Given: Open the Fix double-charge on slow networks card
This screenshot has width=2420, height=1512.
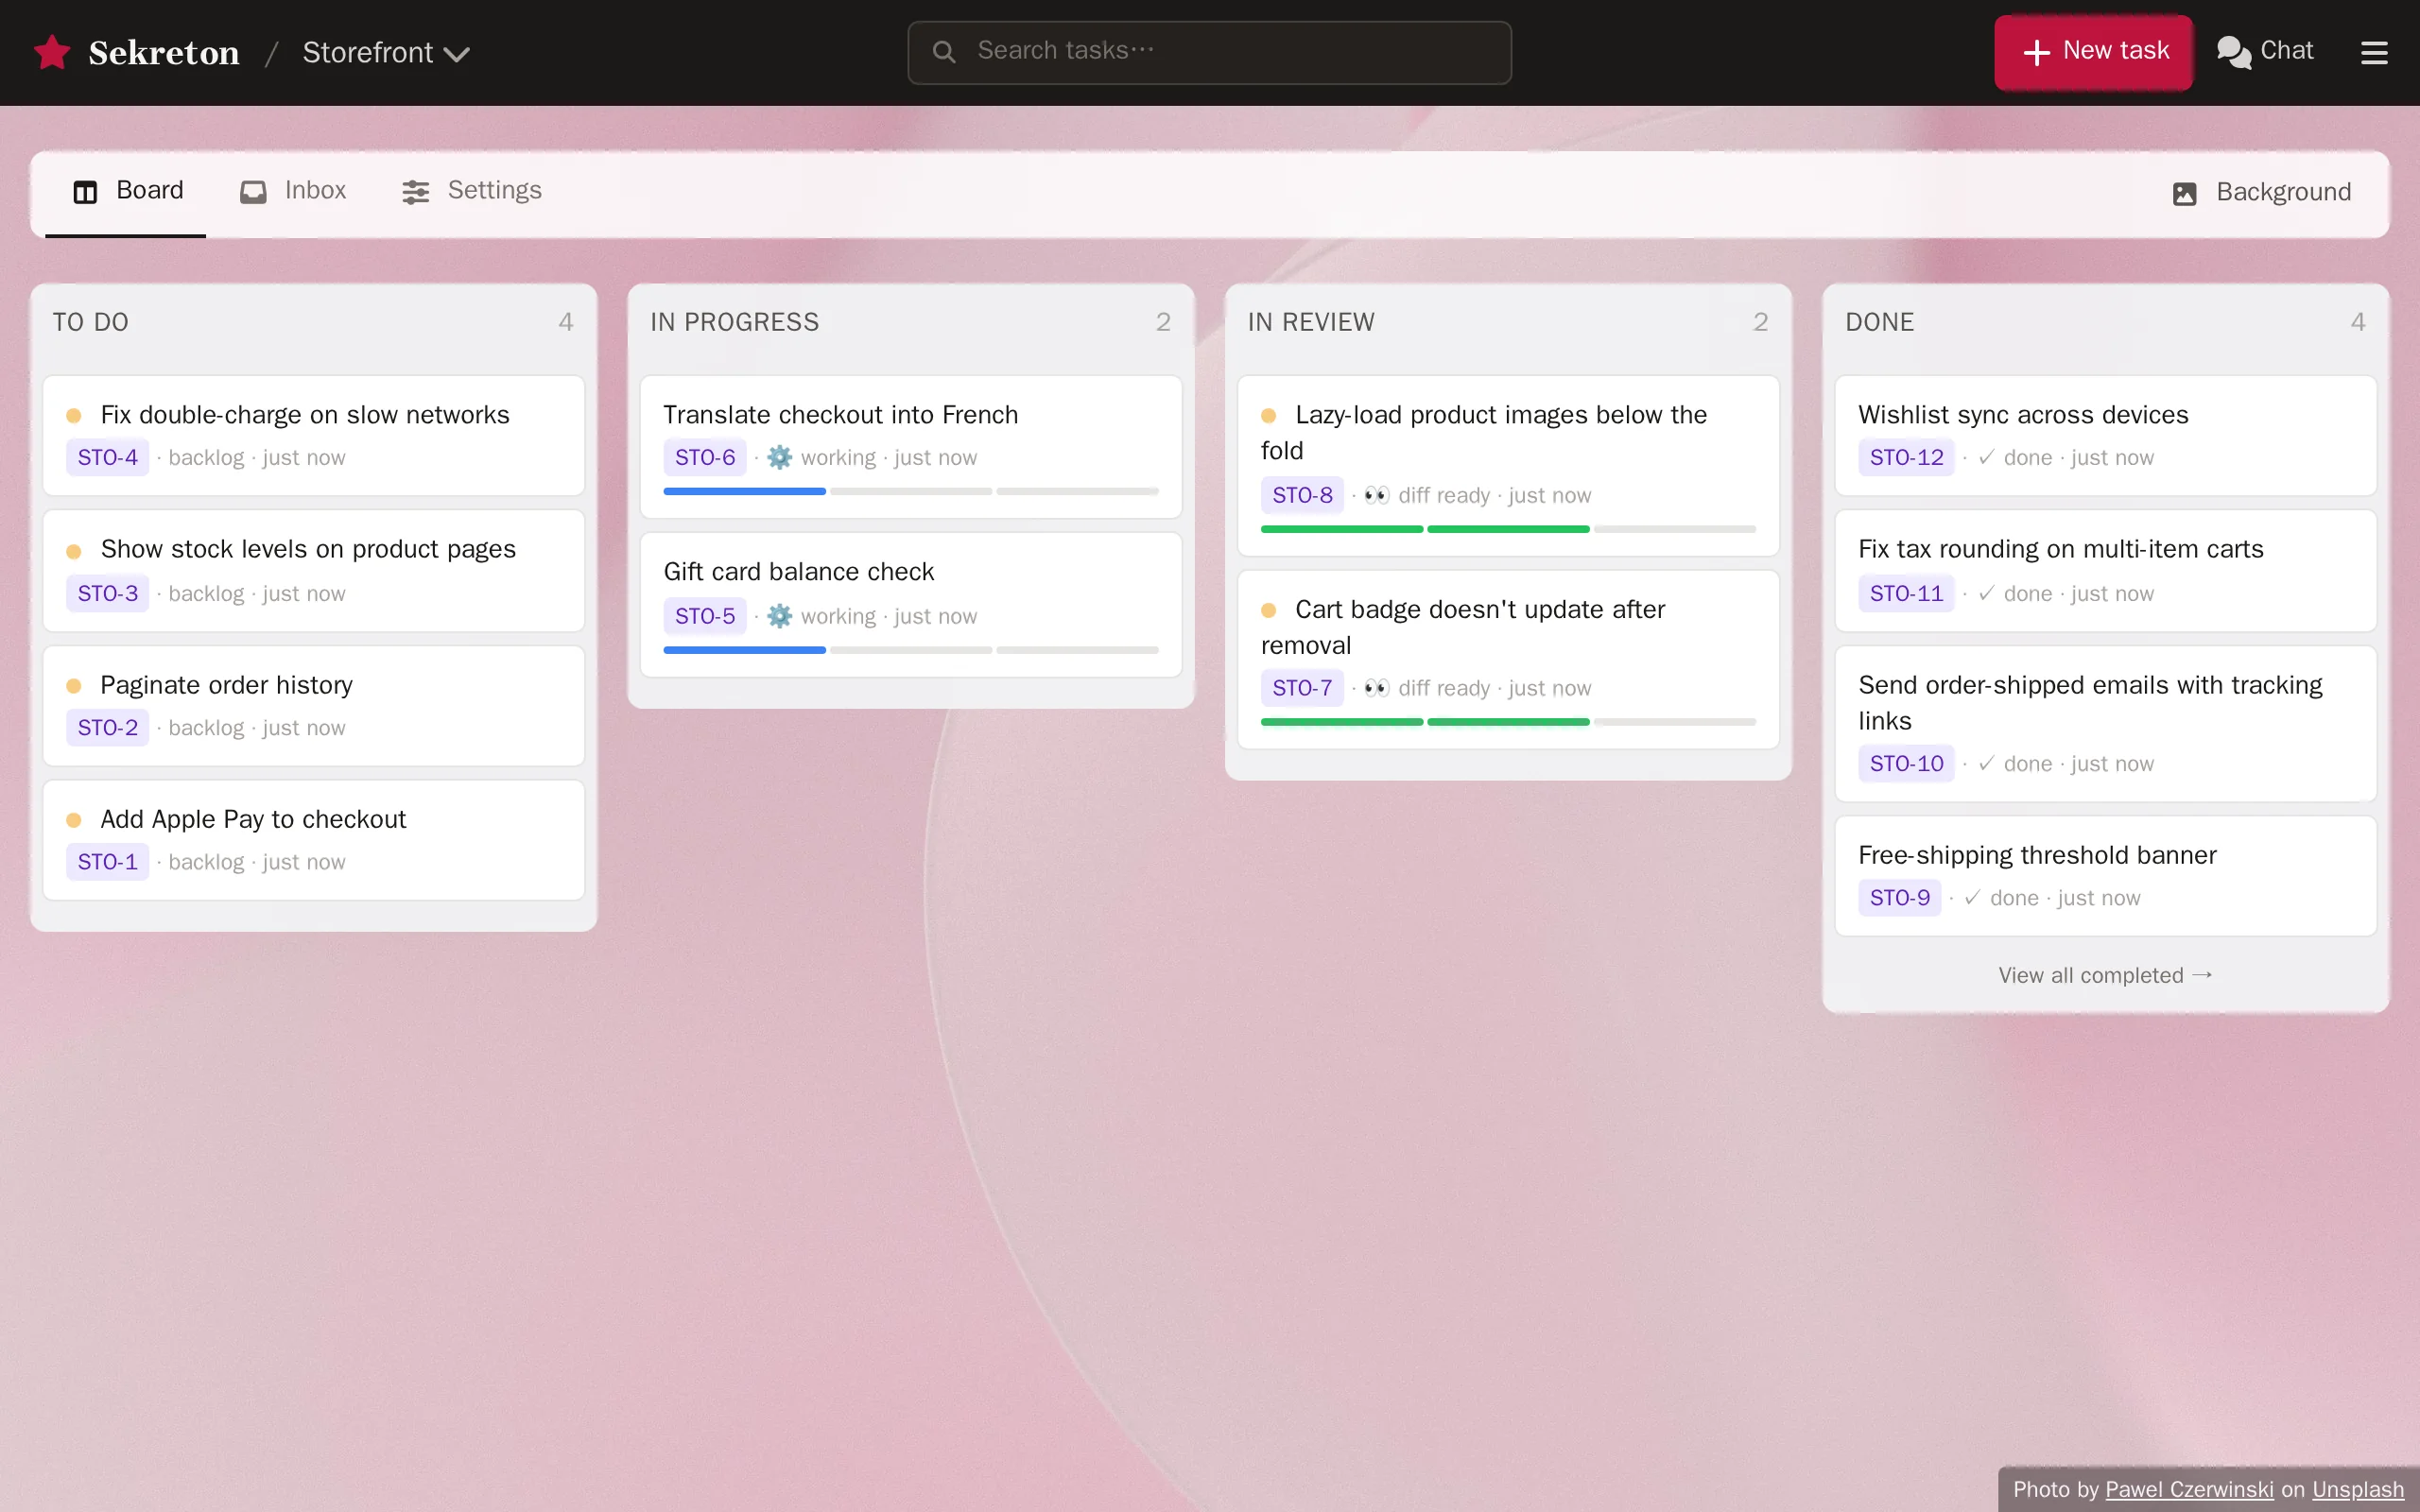Looking at the screenshot, I should pos(313,436).
